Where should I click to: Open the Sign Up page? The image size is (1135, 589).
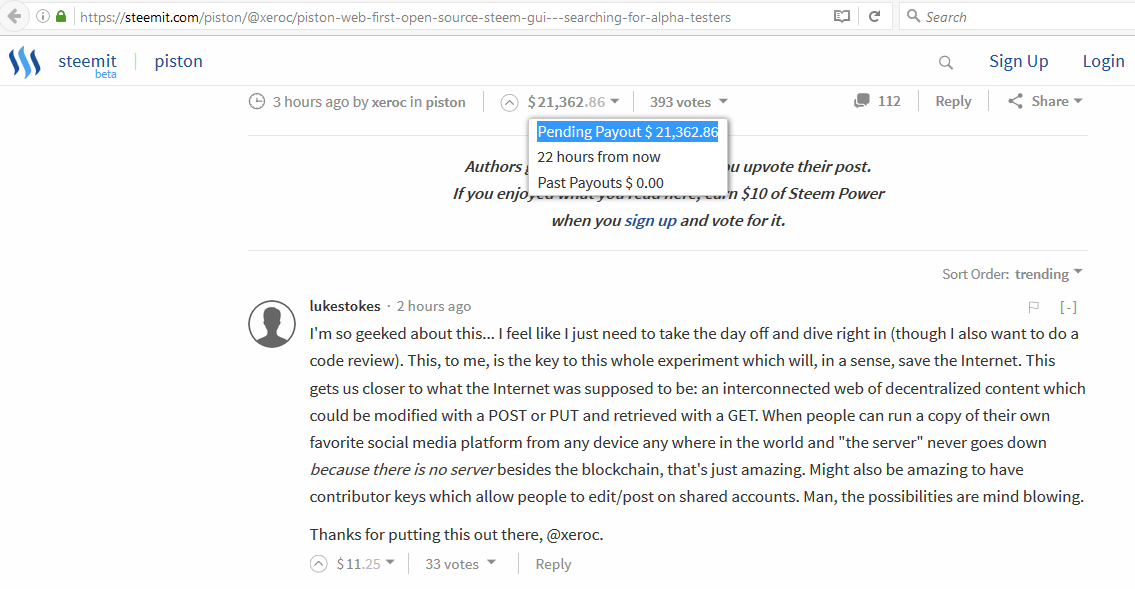[1018, 62]
